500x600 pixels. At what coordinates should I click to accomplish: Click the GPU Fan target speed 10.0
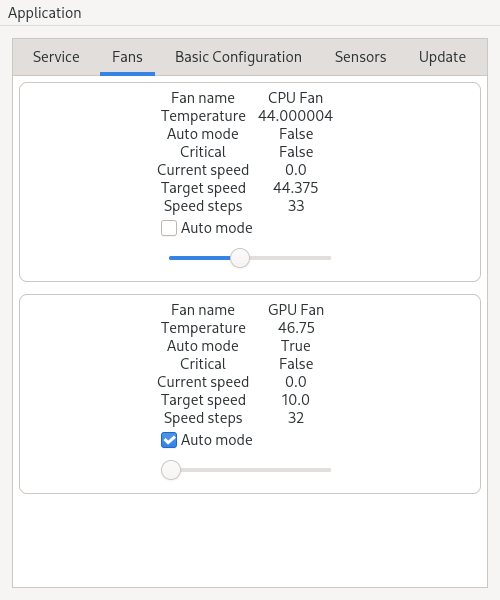pyautogui.click(x=296, y=400)
